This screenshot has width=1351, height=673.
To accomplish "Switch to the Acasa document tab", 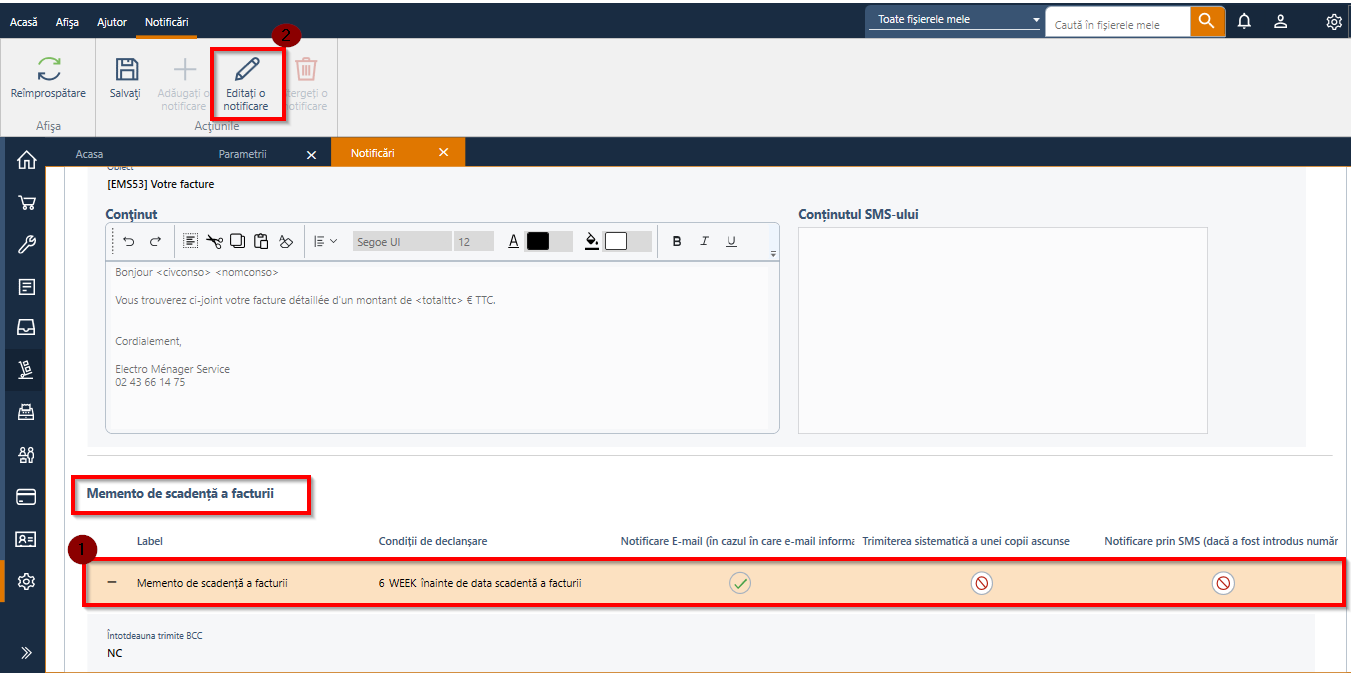I will (x=89, y=153).
